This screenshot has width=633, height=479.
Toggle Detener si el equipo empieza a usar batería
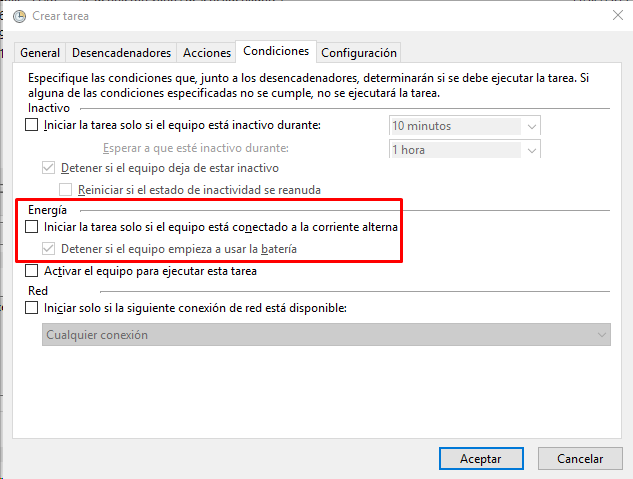point(48,249)
